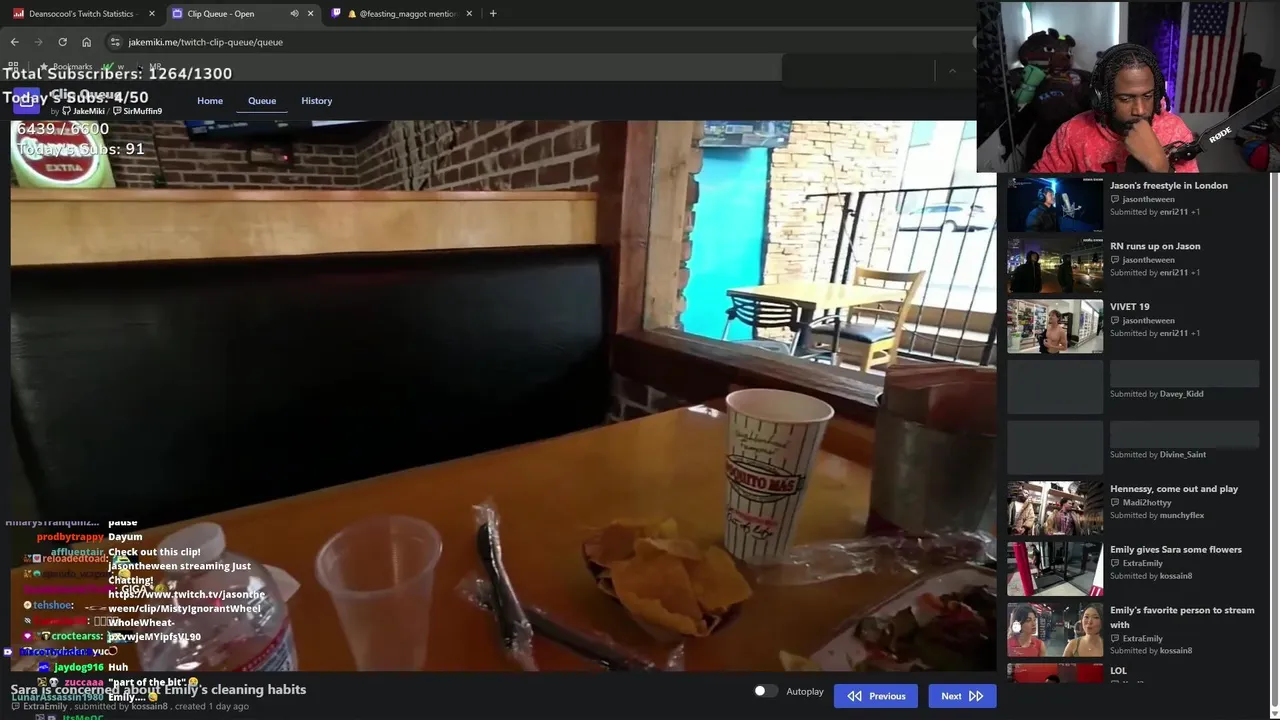Open JakeMiki GitHub profile link
Viewport: 1280px width, 720px height.
click(x=84, y=111)
